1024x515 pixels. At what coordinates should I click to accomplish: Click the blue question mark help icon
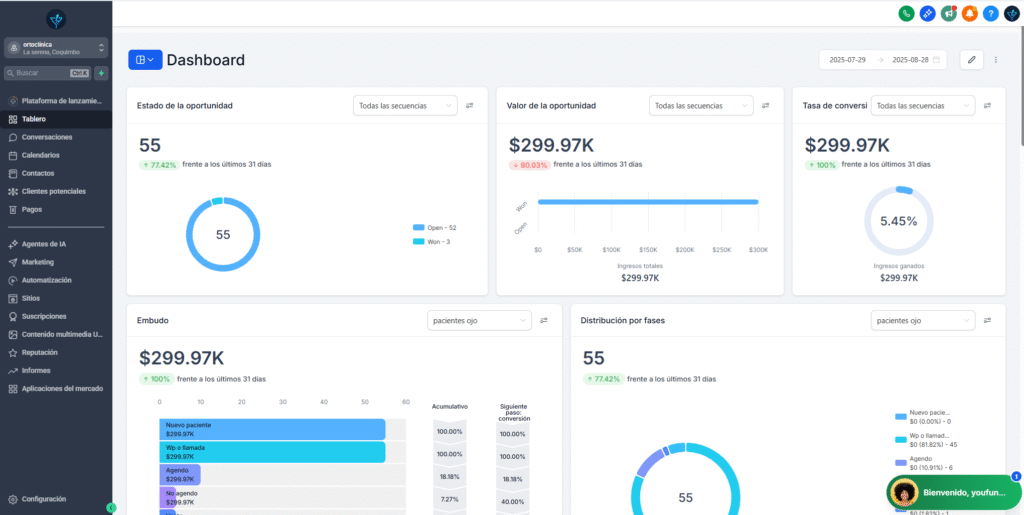[x=991, y=14]
